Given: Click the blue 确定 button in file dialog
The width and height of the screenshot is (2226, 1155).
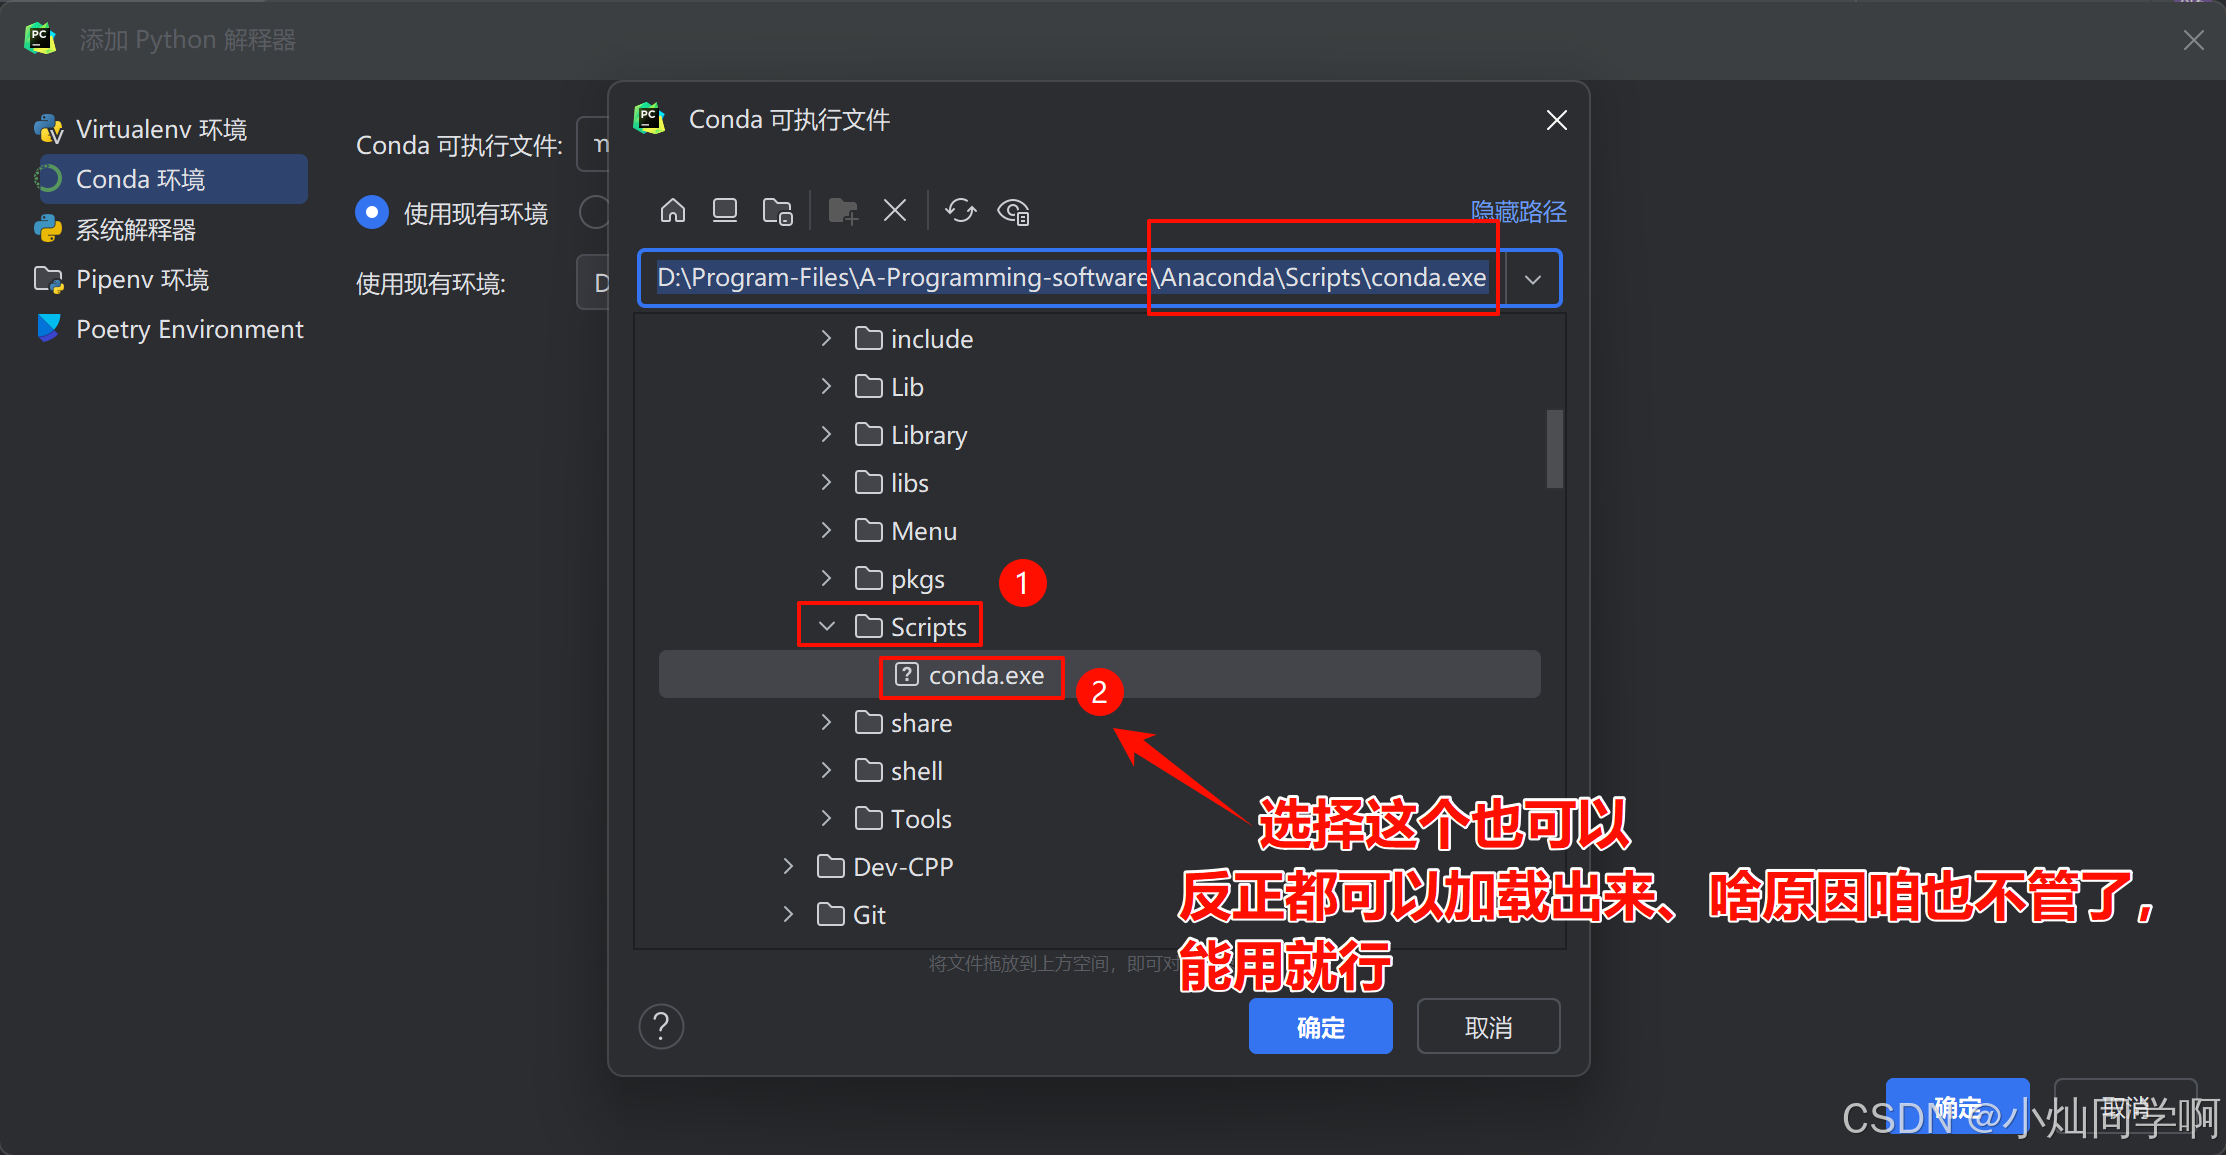Looking at the screenshot, I should point(1320,1026).
